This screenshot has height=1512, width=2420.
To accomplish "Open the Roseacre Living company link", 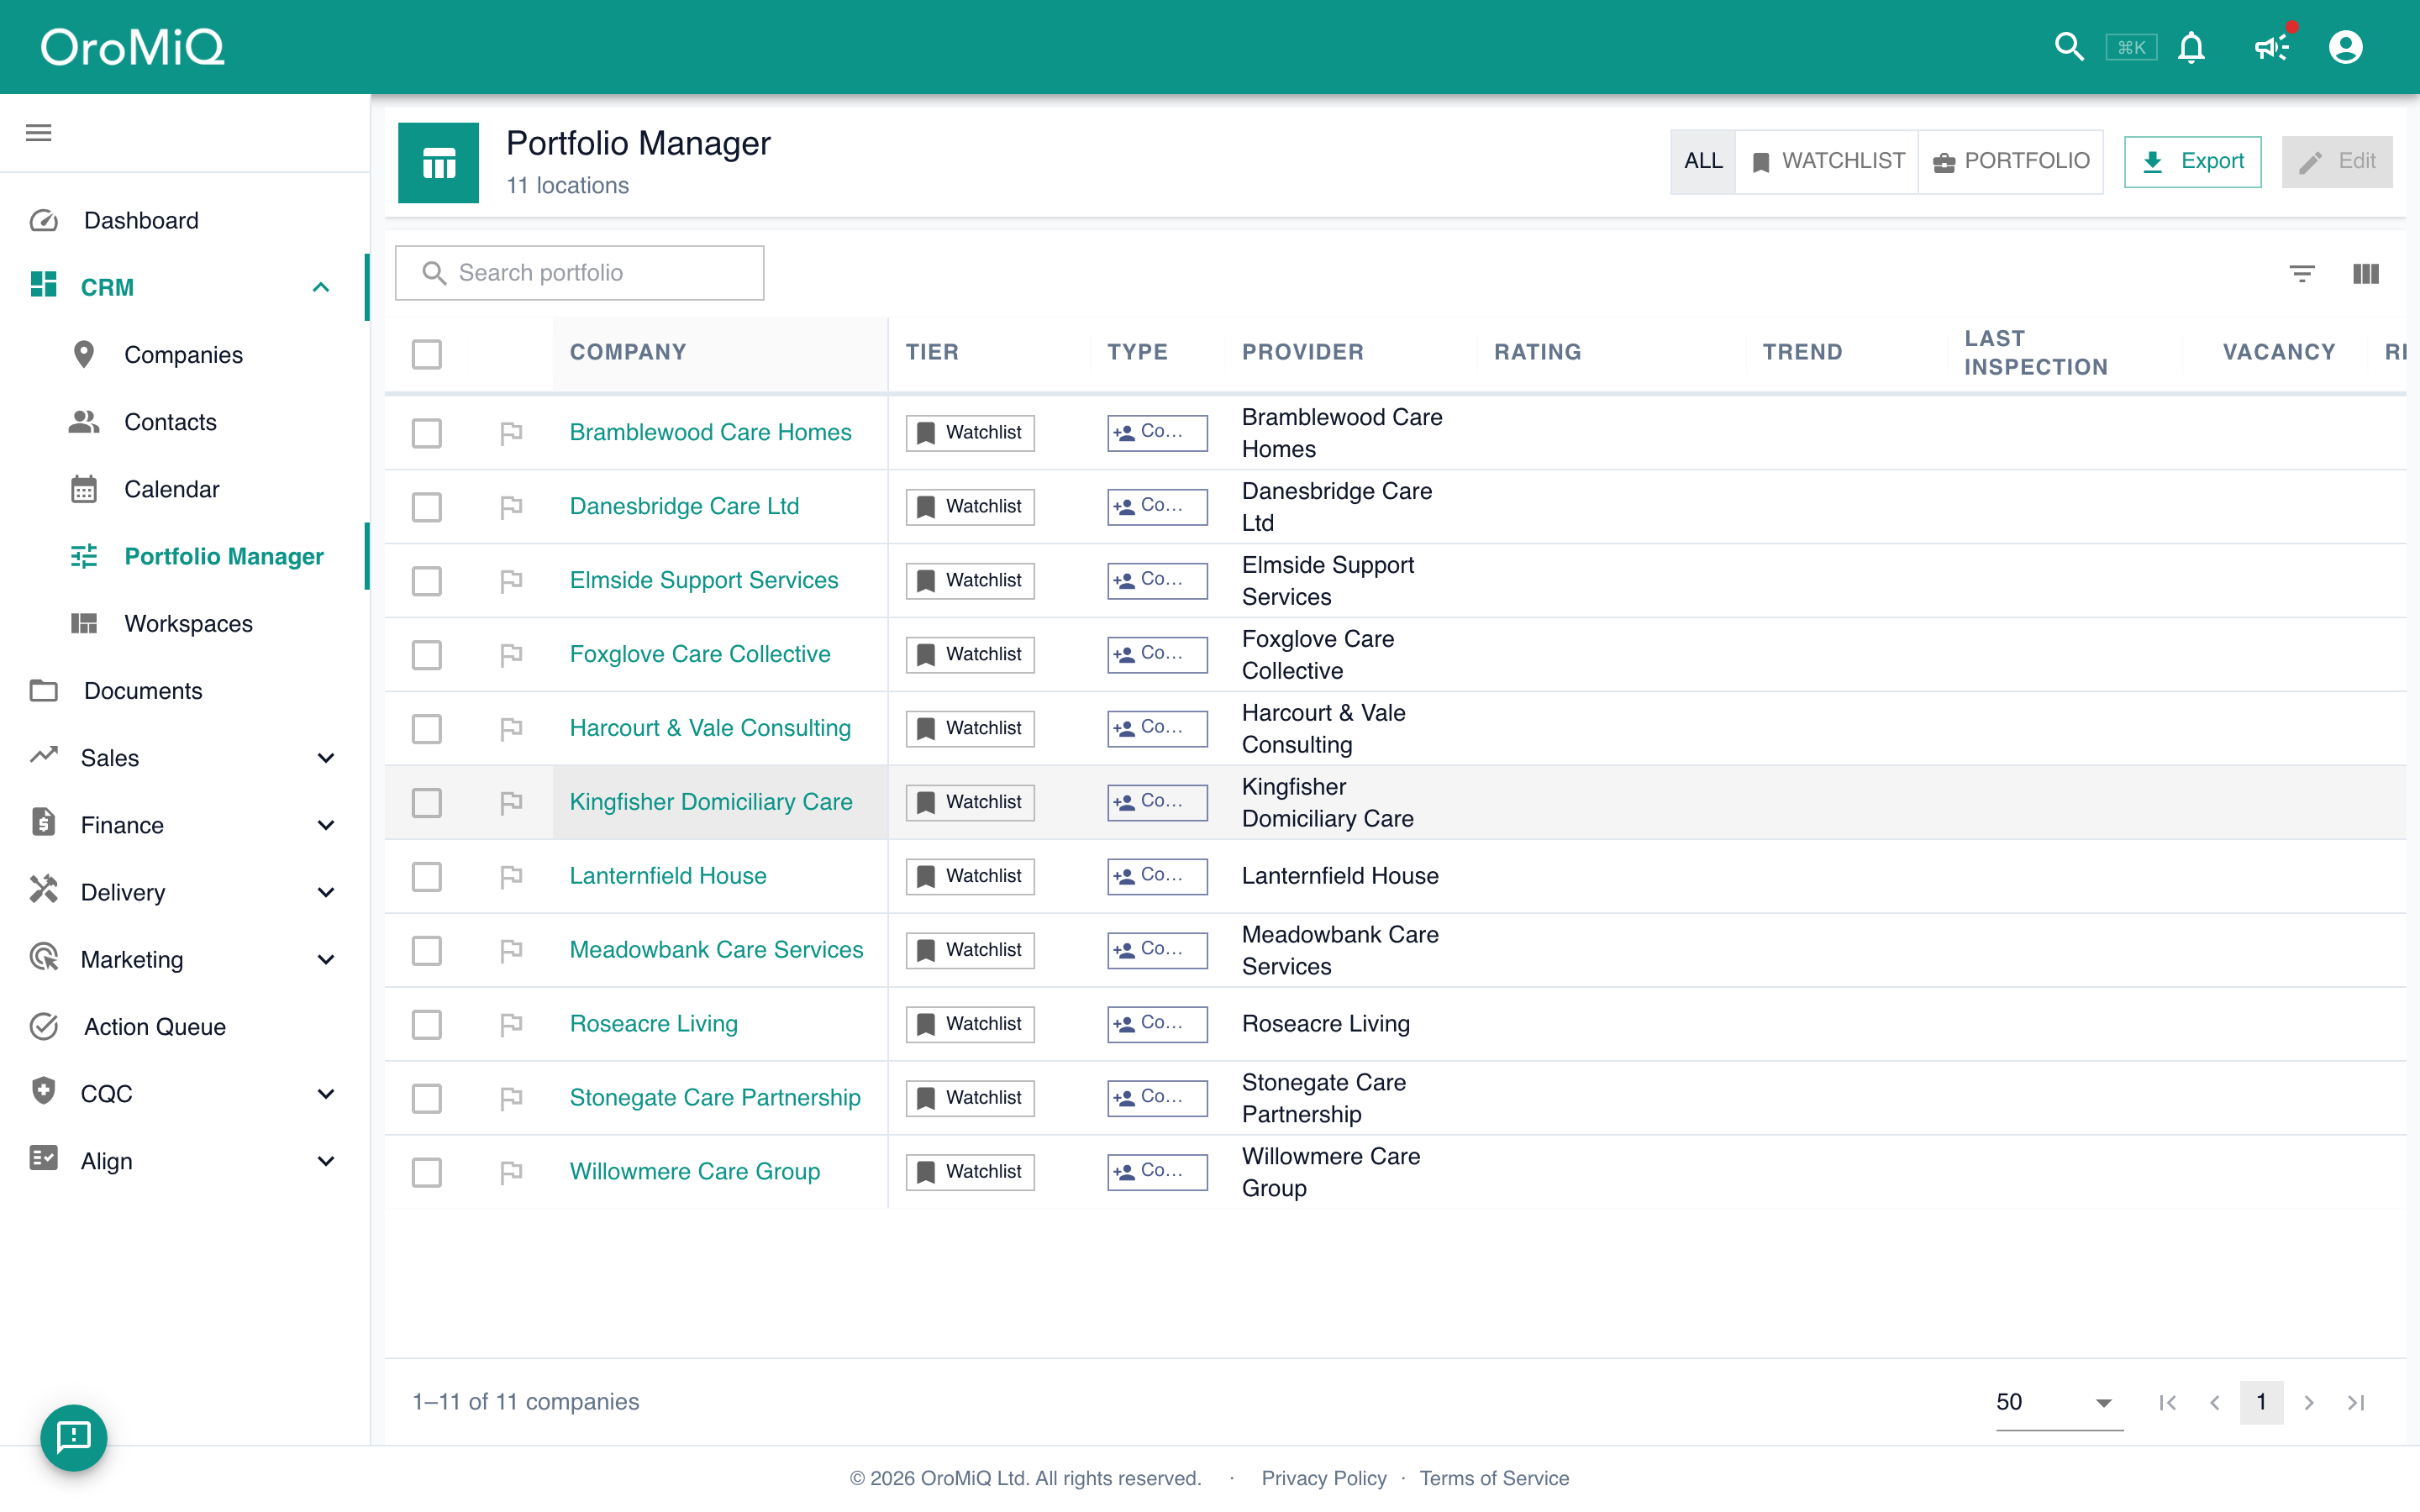I will coord(653,1024).
